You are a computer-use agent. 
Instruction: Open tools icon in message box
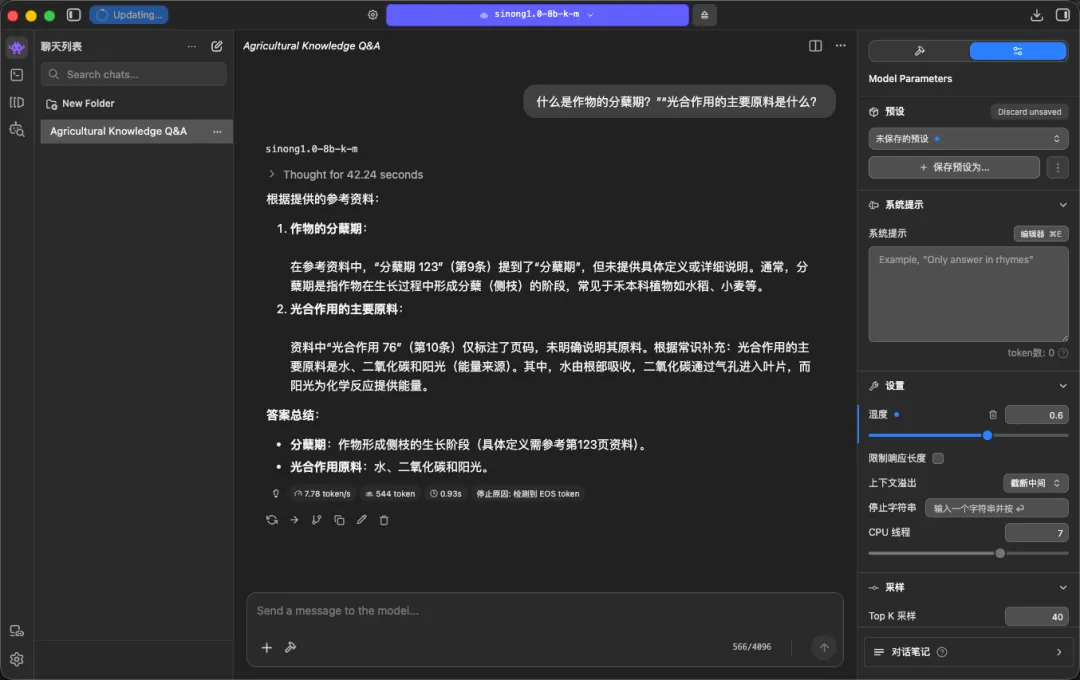[290, 648]
